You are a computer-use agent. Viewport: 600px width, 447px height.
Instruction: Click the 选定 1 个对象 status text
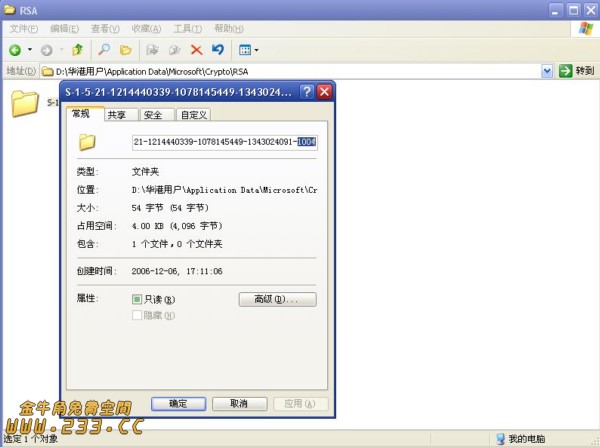point(31,439)
